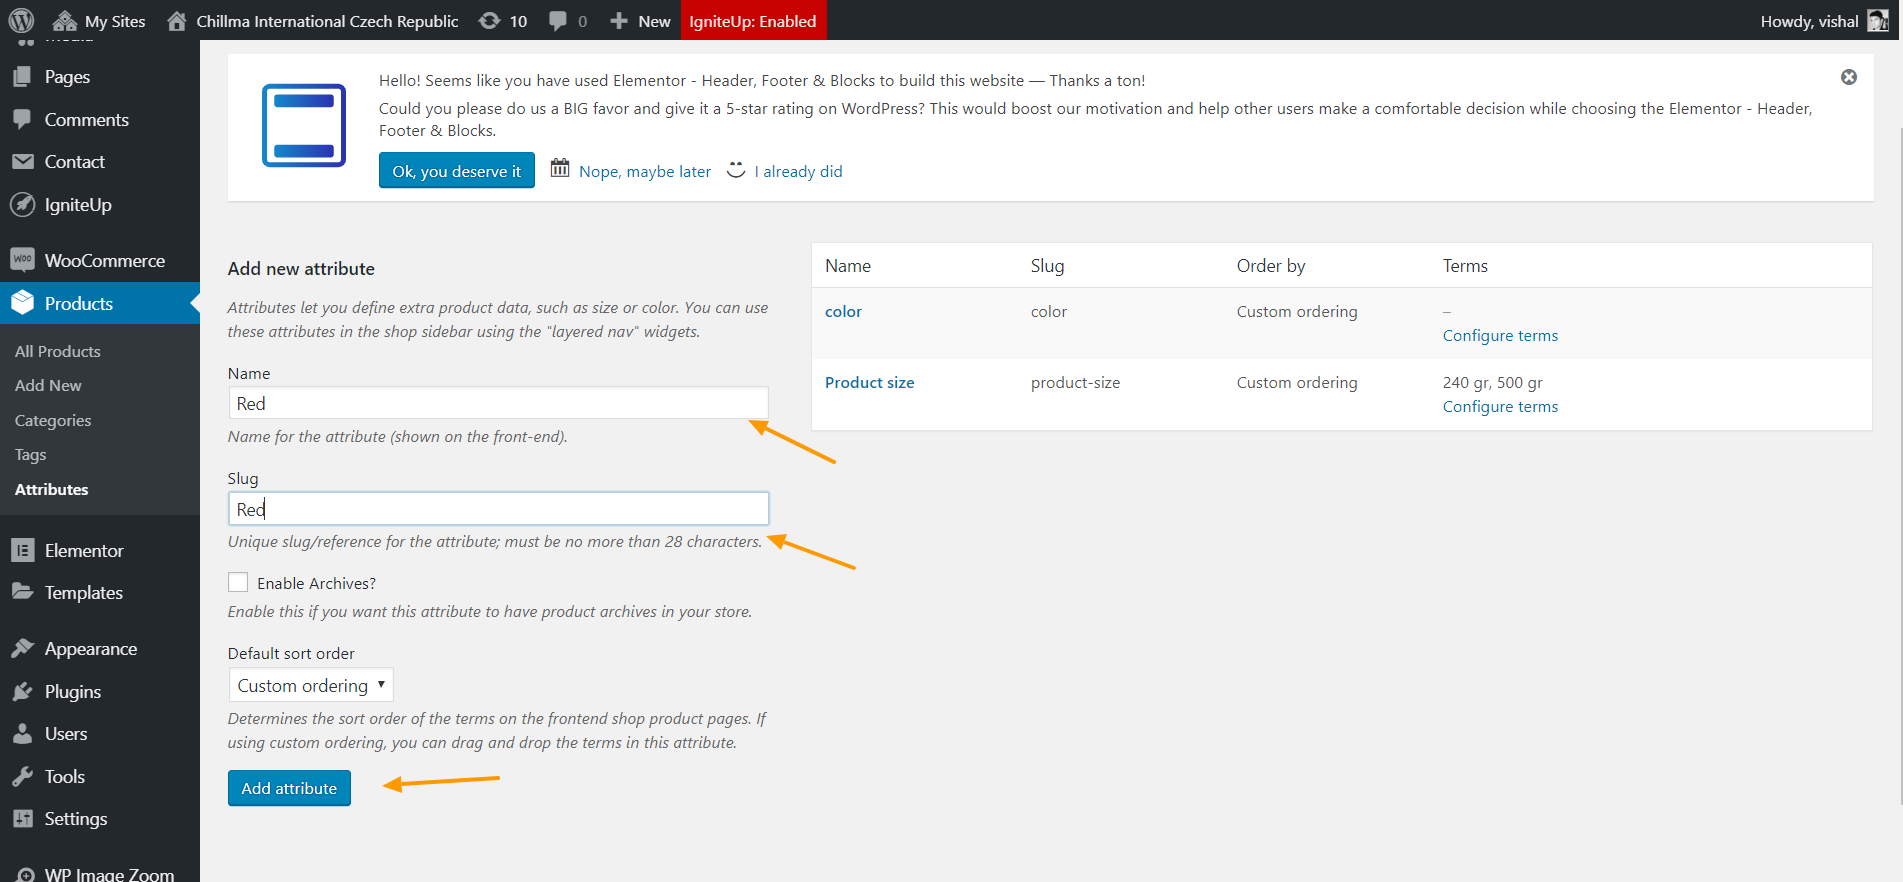Open Add New product submenu item
The width and height of the screenshot is (1903, 882).
(x=48, y=385)
